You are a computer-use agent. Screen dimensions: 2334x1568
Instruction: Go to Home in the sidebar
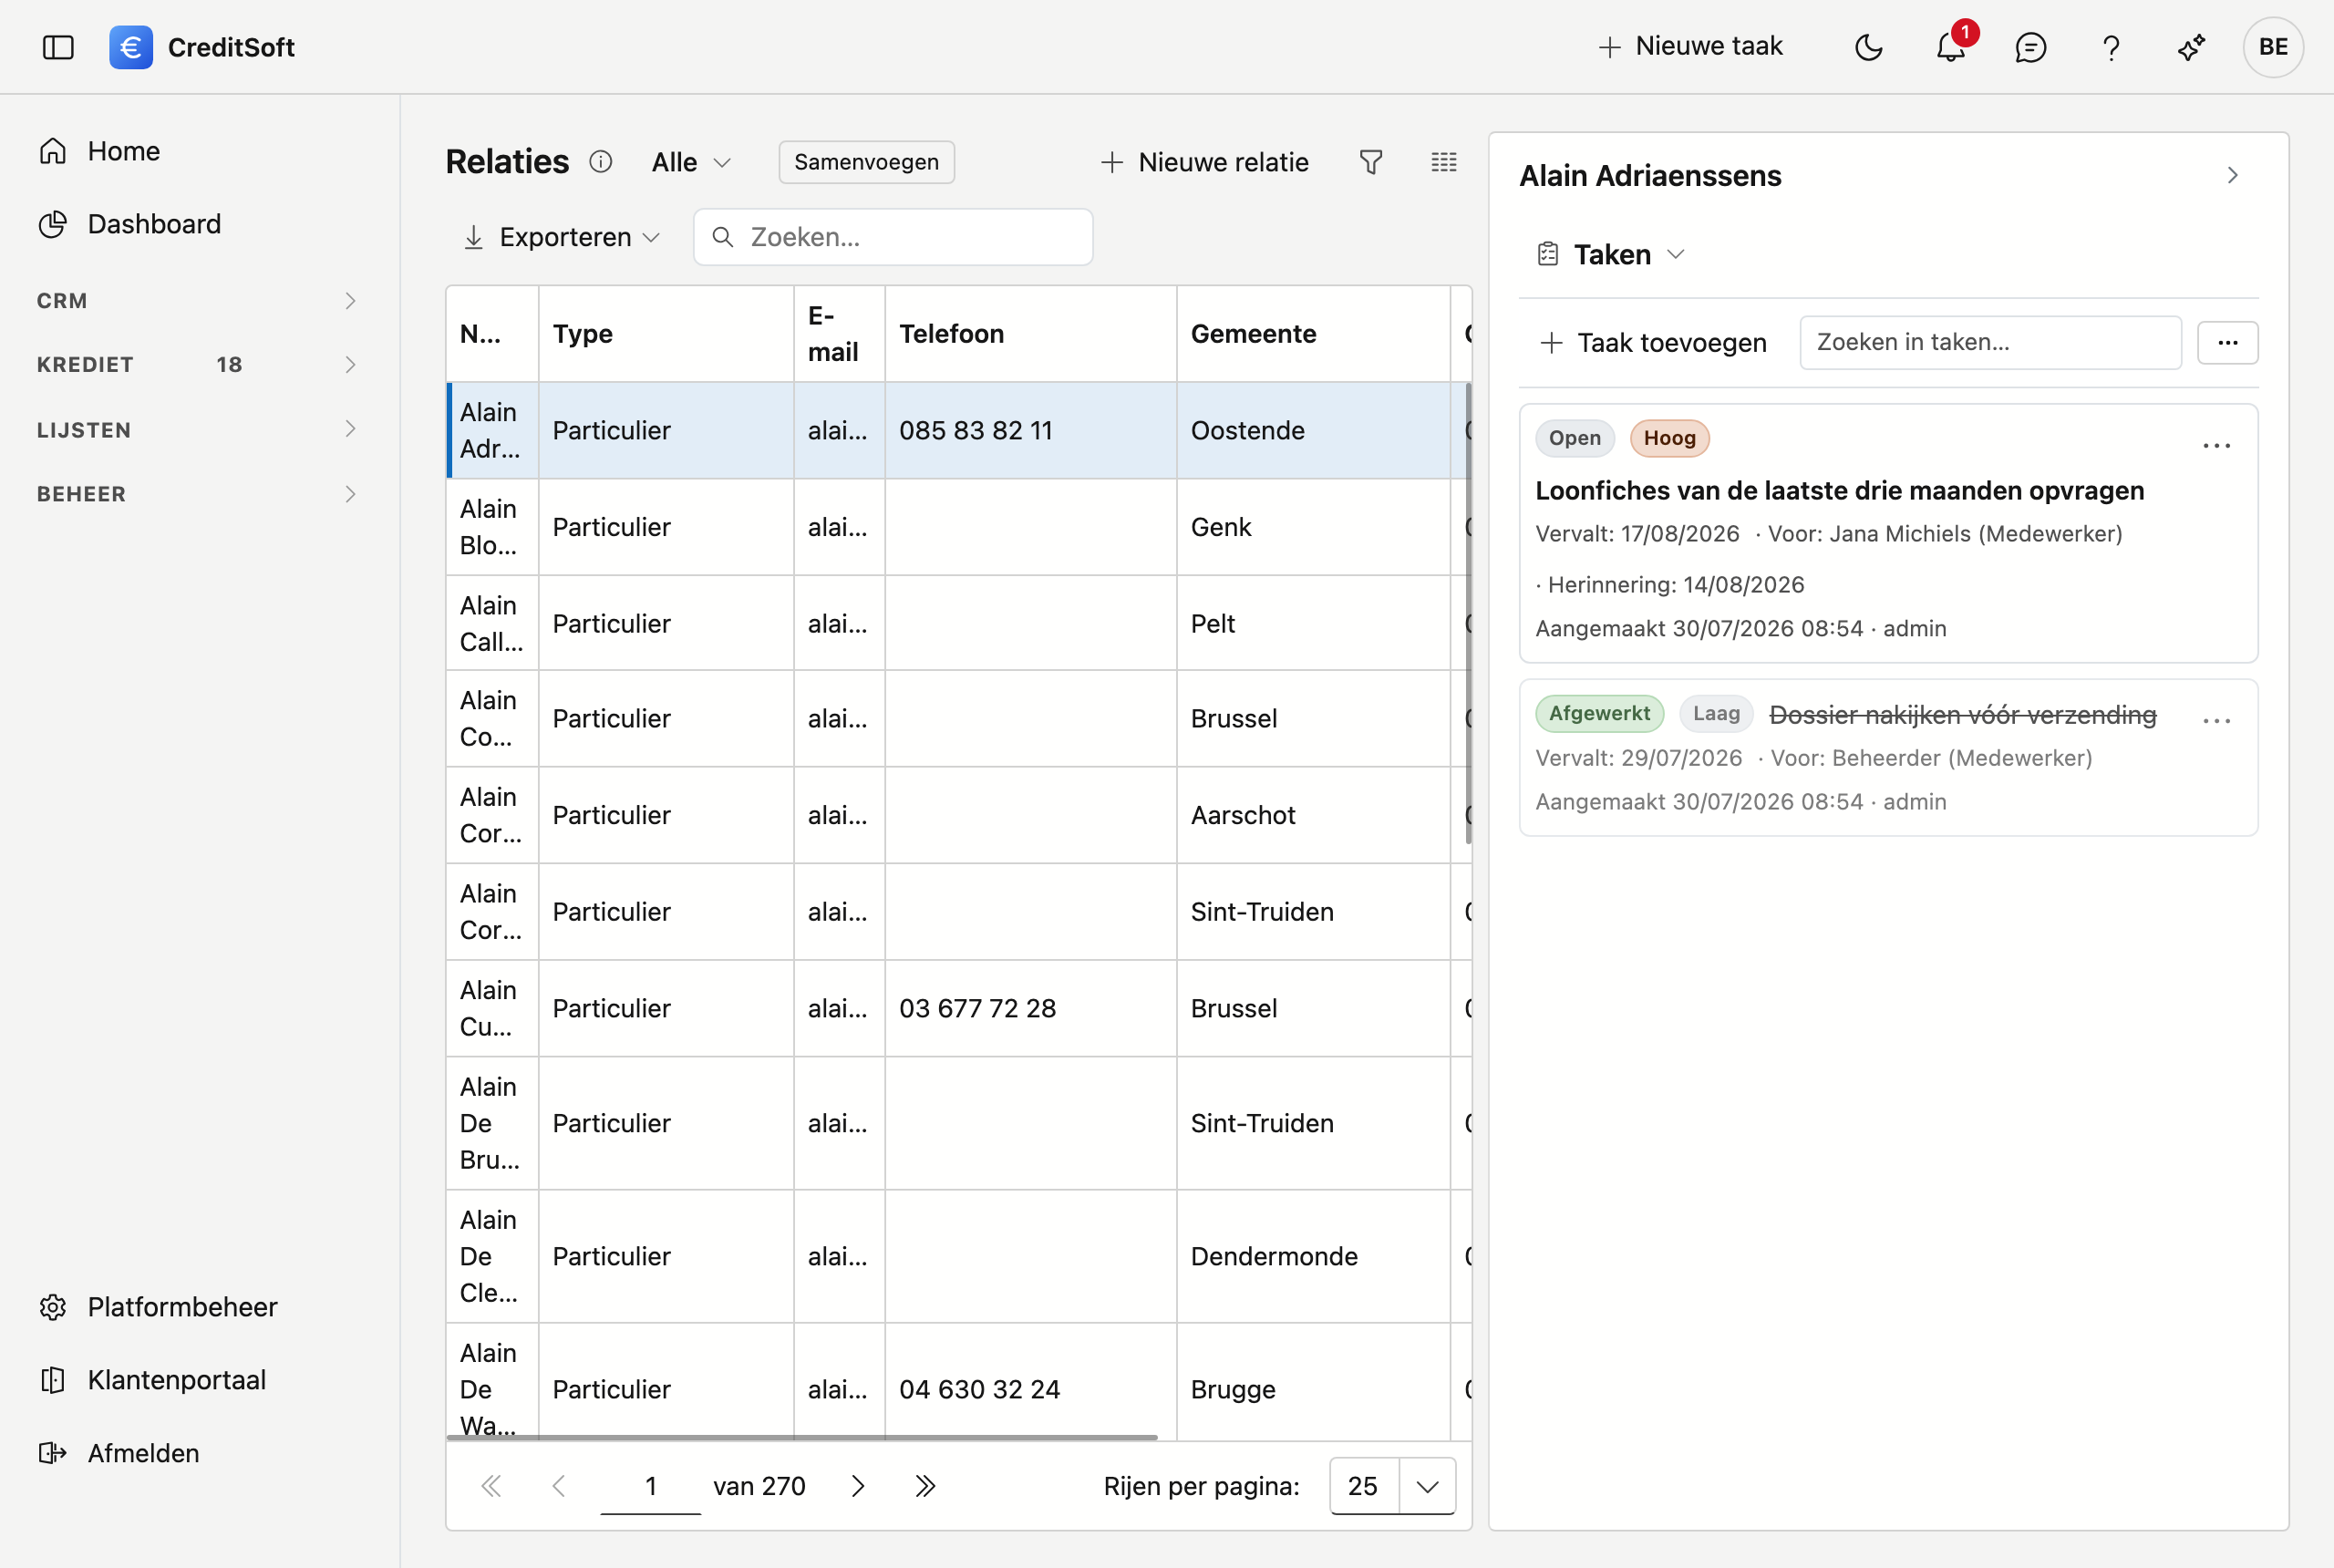pos(124,151)
